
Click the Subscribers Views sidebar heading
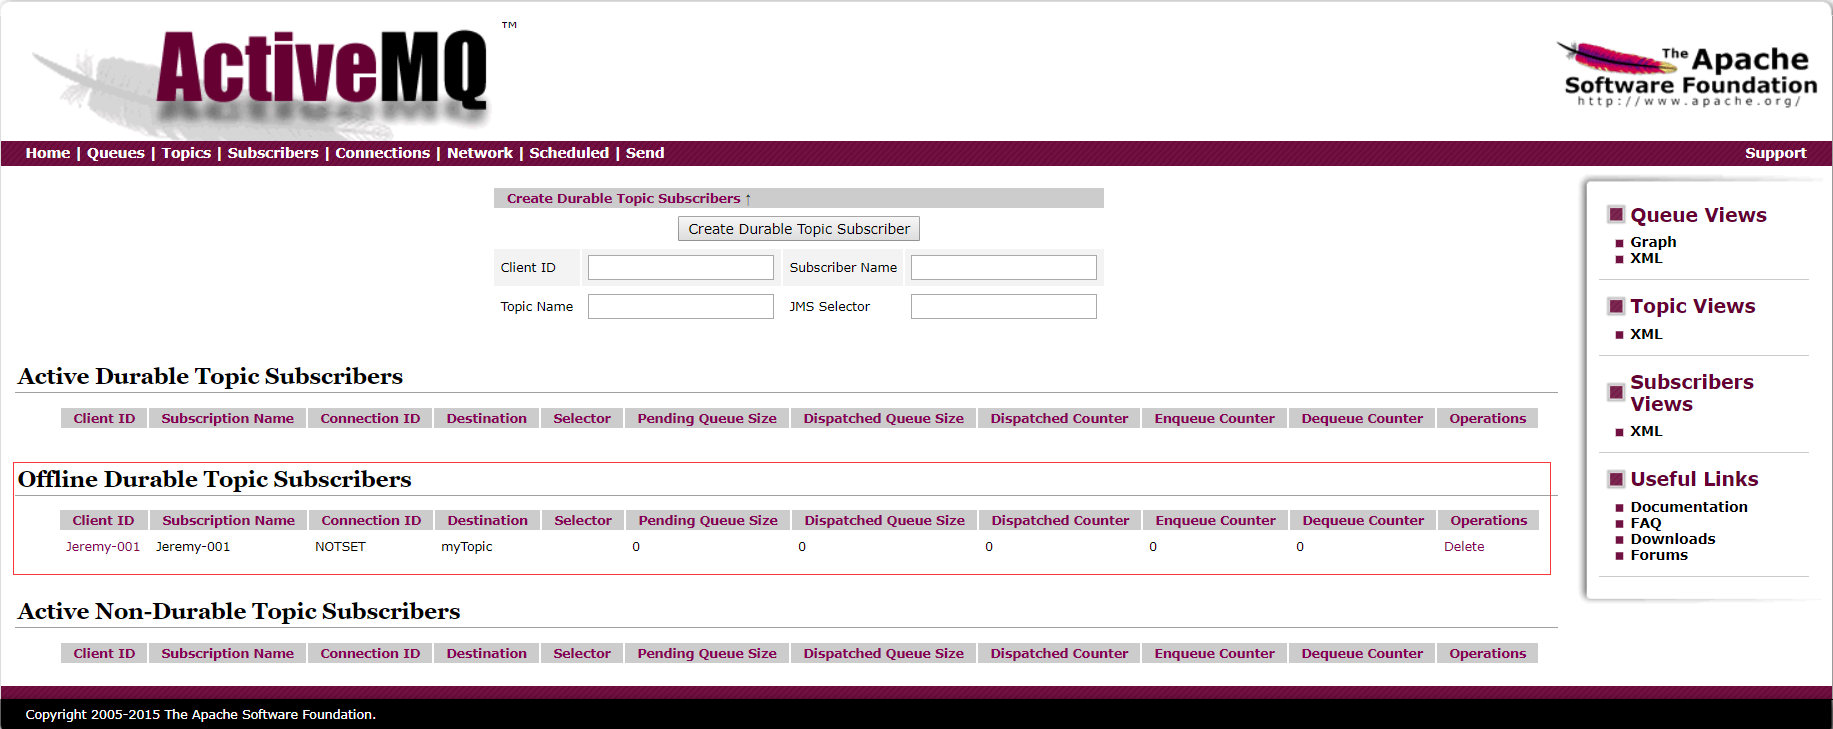[1691, 393]
